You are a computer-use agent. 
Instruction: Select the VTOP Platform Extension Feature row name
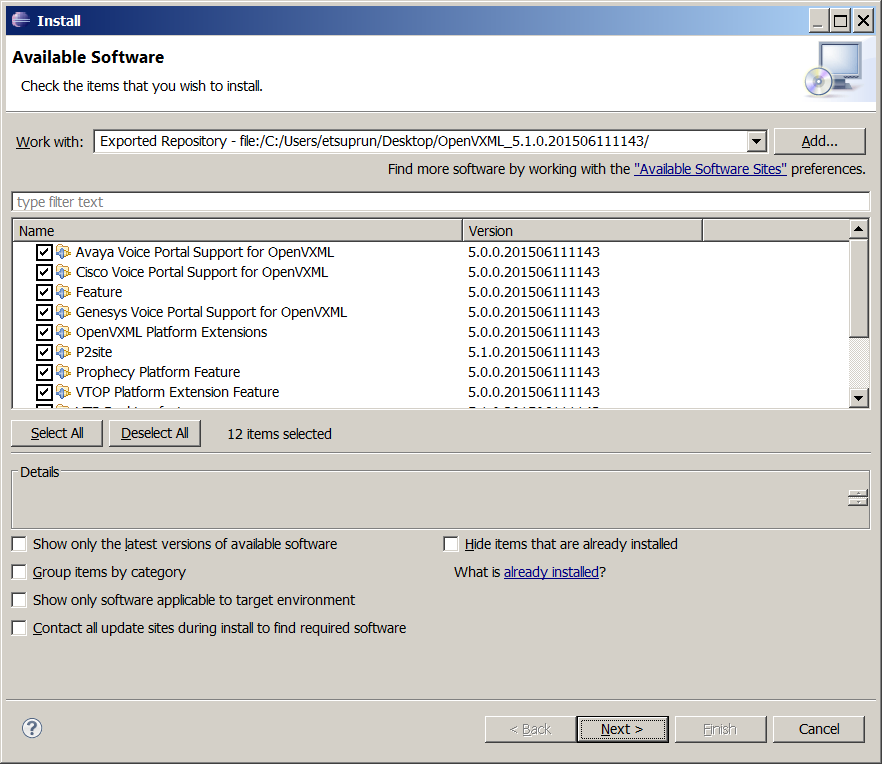point(177,392)
